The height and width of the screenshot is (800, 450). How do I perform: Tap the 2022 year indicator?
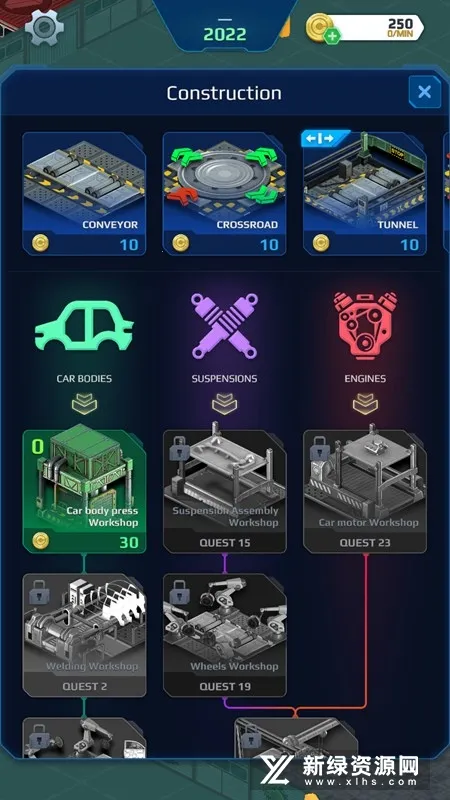[x=225, y=34]
